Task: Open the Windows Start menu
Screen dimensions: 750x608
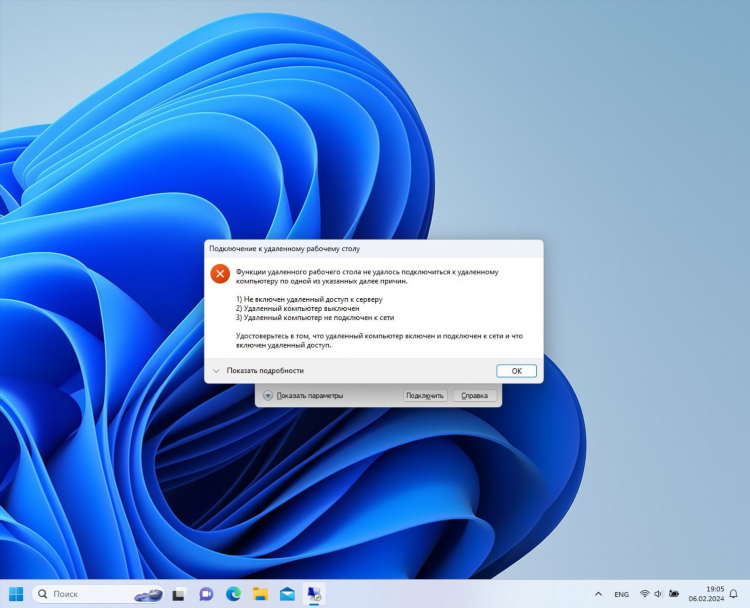Action: tap(16, 594)
